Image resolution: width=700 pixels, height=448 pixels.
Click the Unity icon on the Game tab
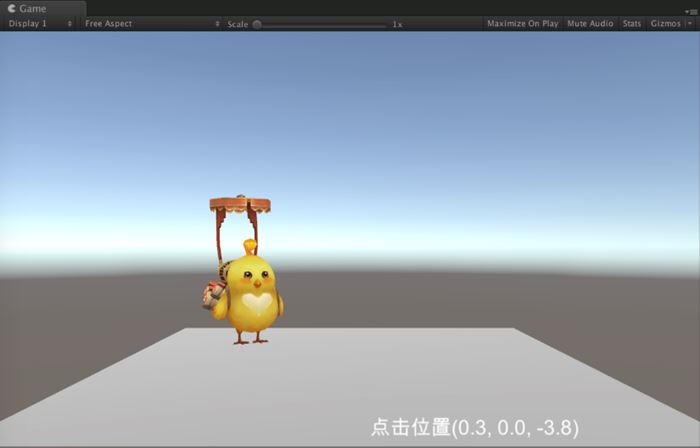tap(11, 8)
